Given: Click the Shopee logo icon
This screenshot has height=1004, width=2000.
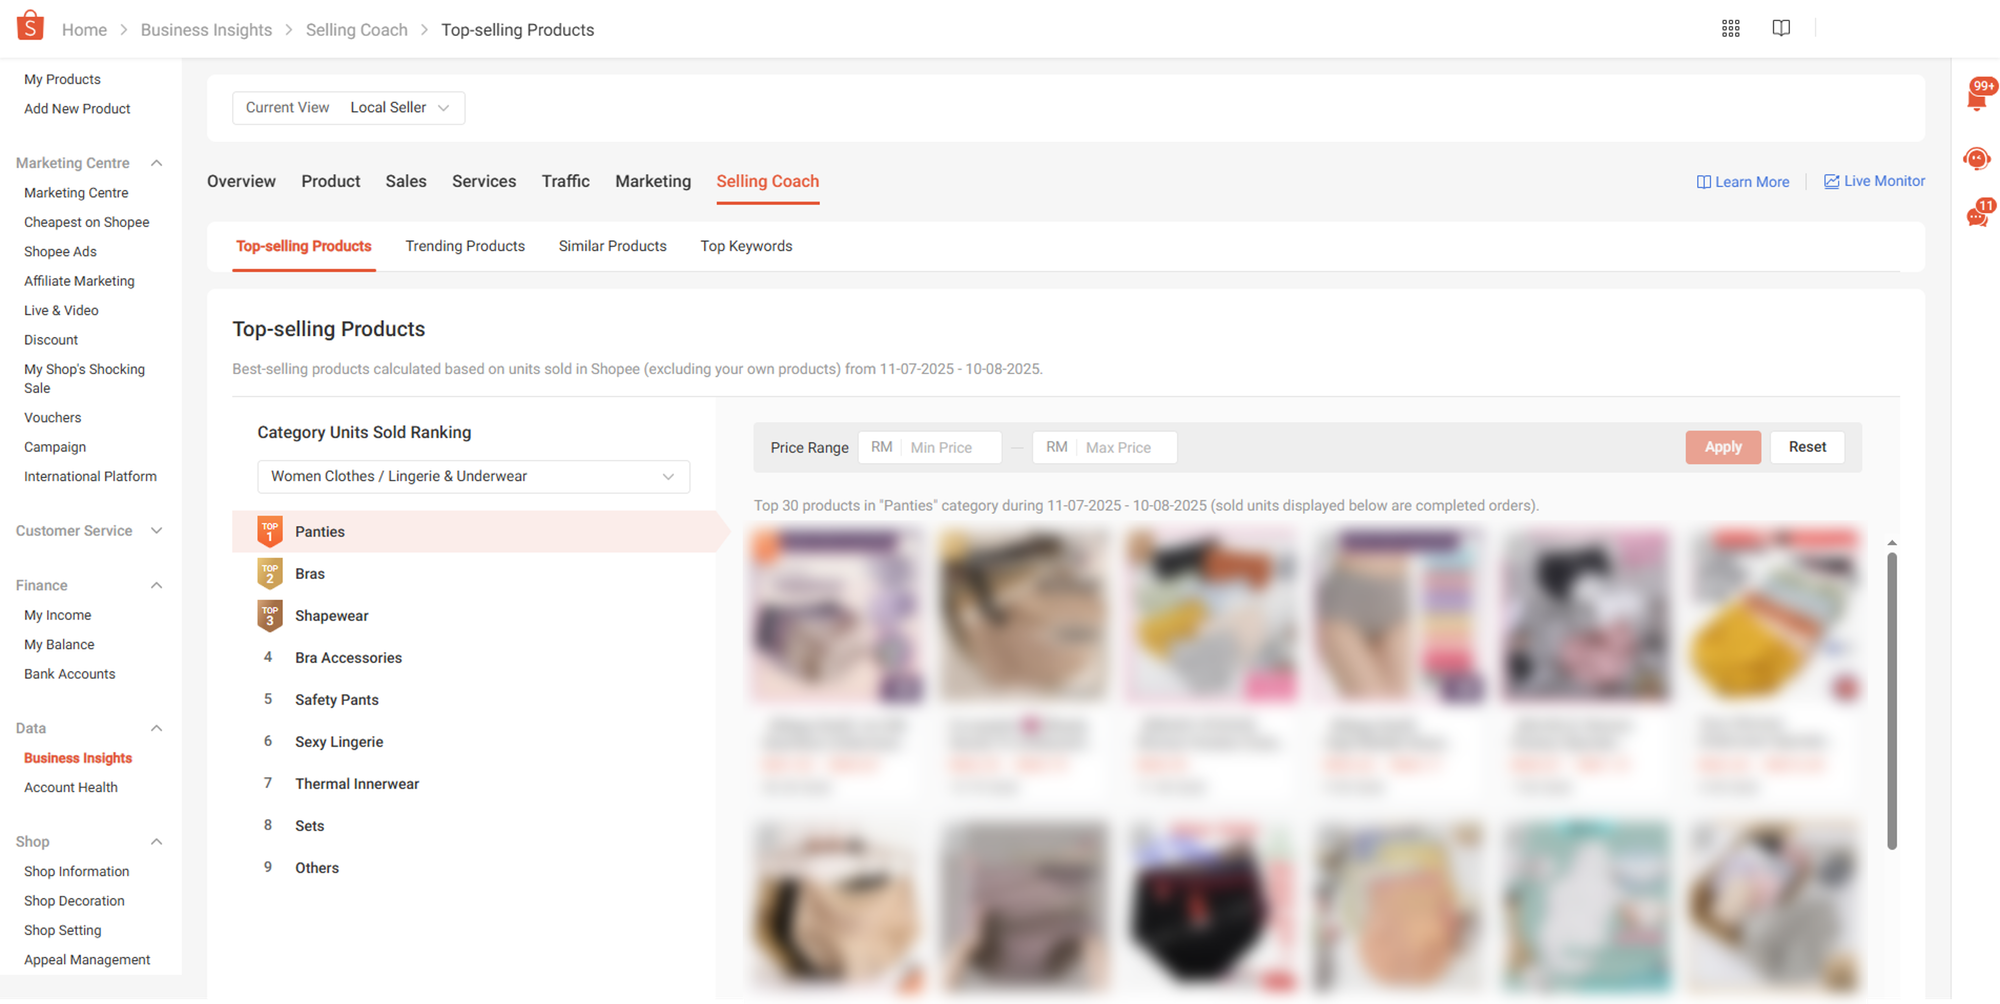Looking at the screenshot, I should click(x=30, y=26).
